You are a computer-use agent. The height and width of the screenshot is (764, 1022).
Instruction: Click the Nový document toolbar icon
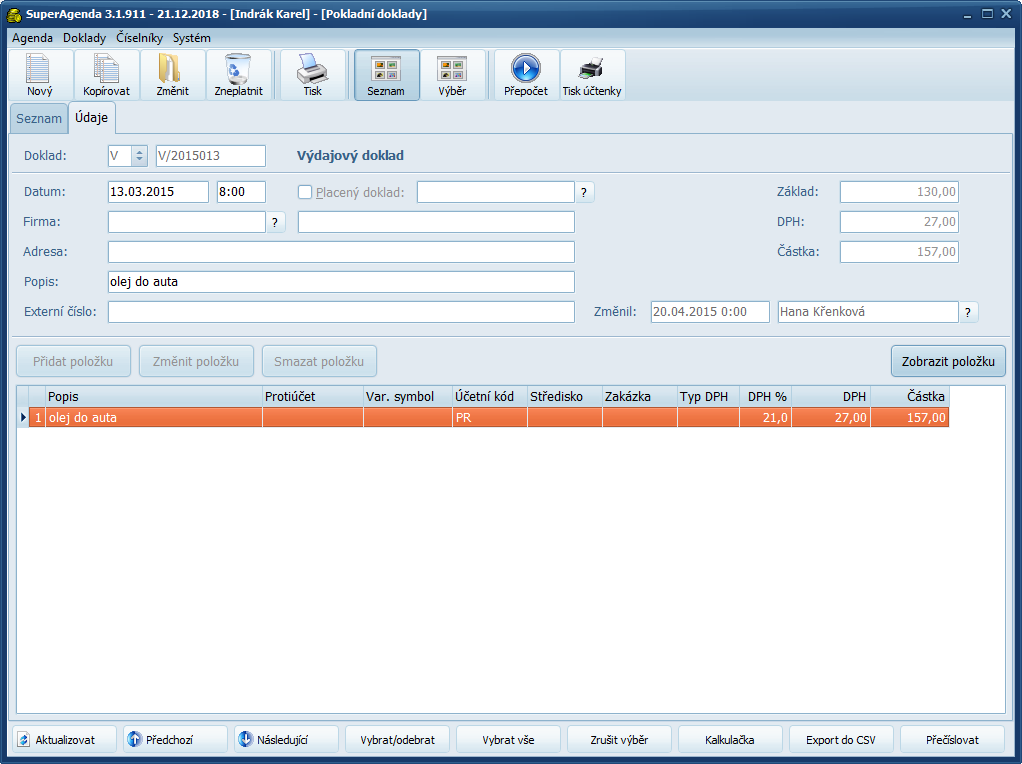pos(39,74)
